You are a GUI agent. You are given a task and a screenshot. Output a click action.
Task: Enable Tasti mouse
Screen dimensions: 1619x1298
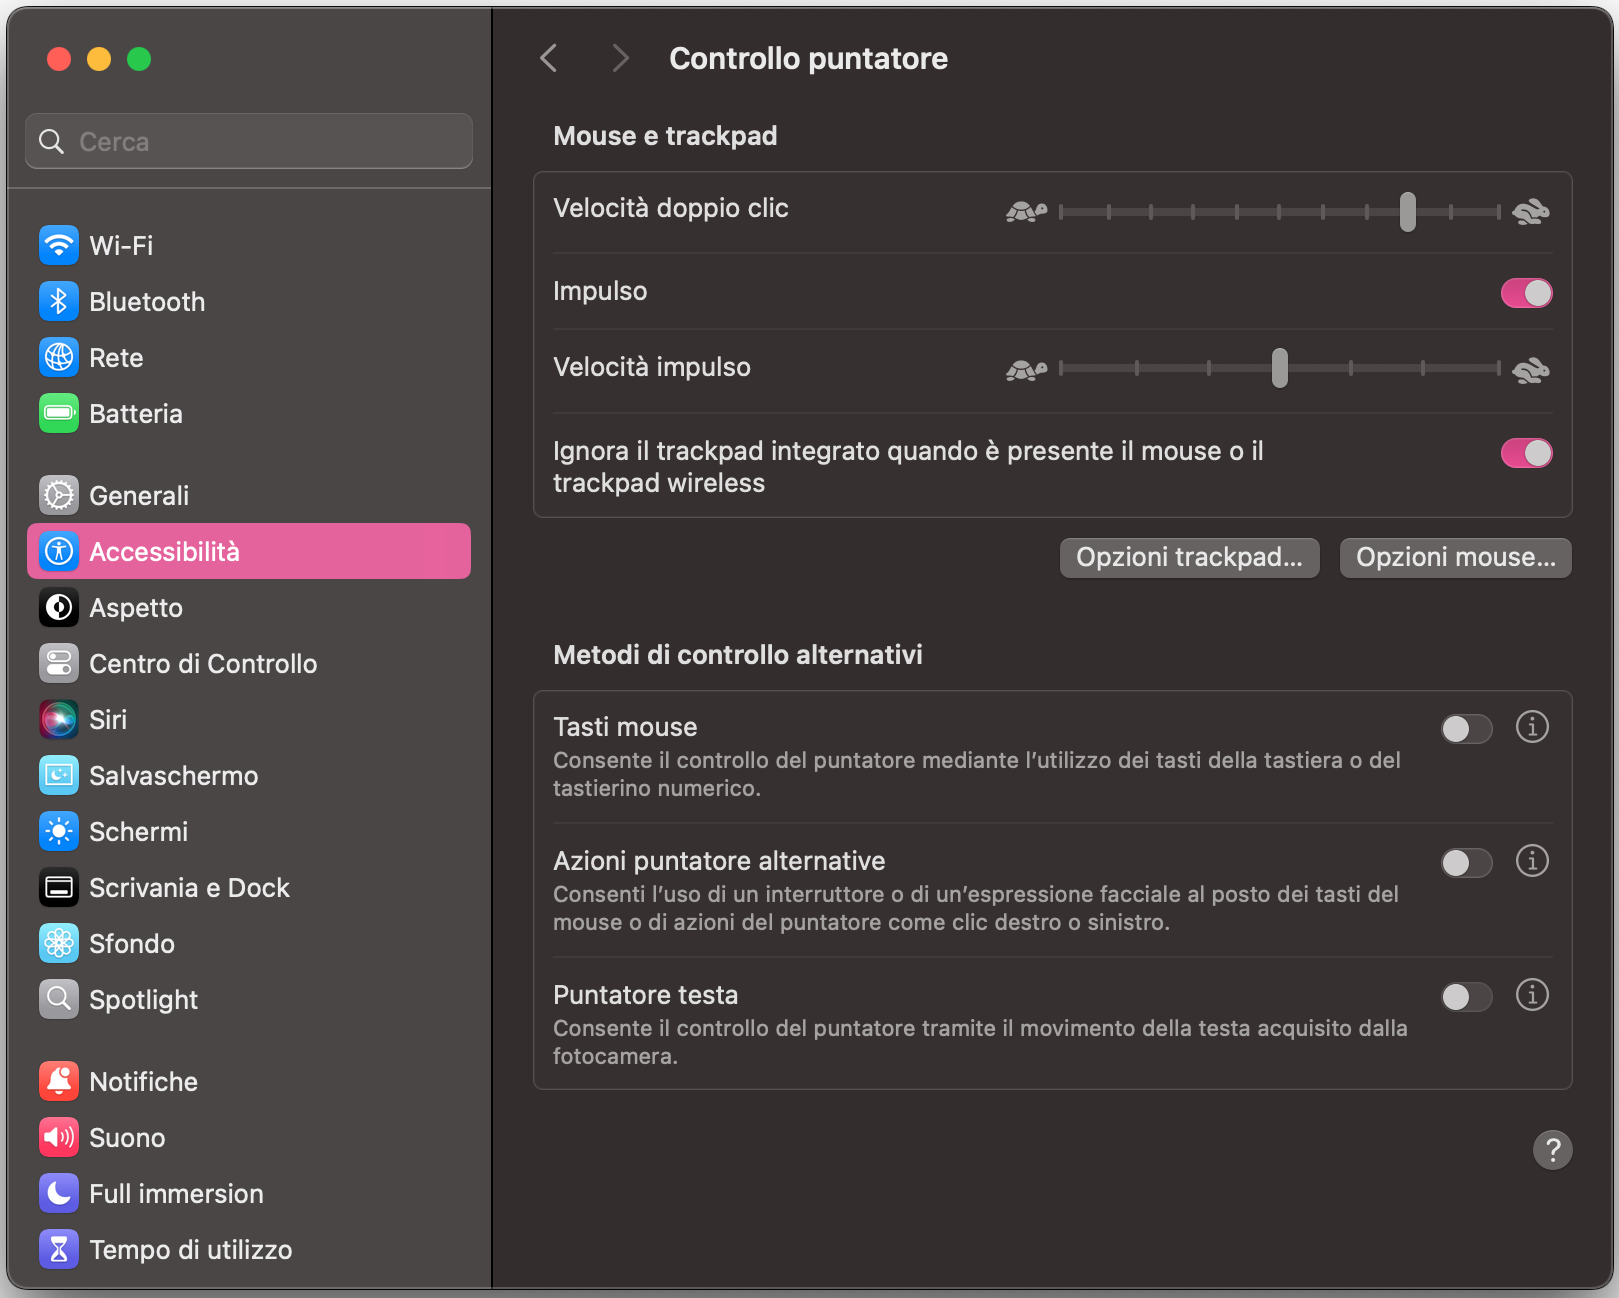tap(1466, 729)
